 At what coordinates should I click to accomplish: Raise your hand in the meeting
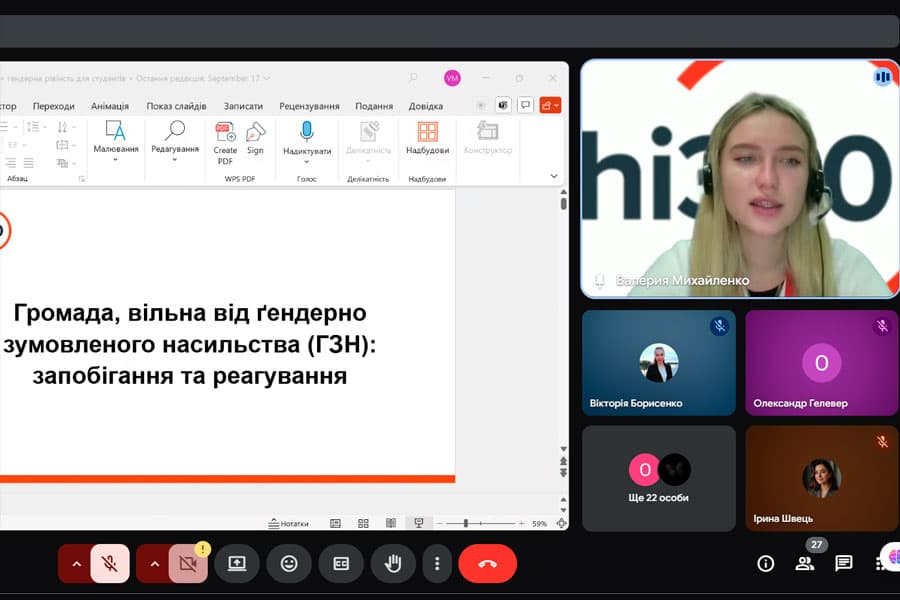pos(393,563)
